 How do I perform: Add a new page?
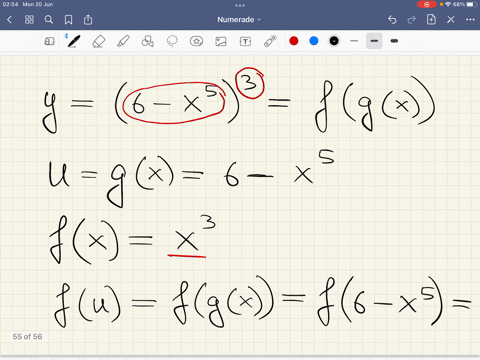tap(431, 20)
